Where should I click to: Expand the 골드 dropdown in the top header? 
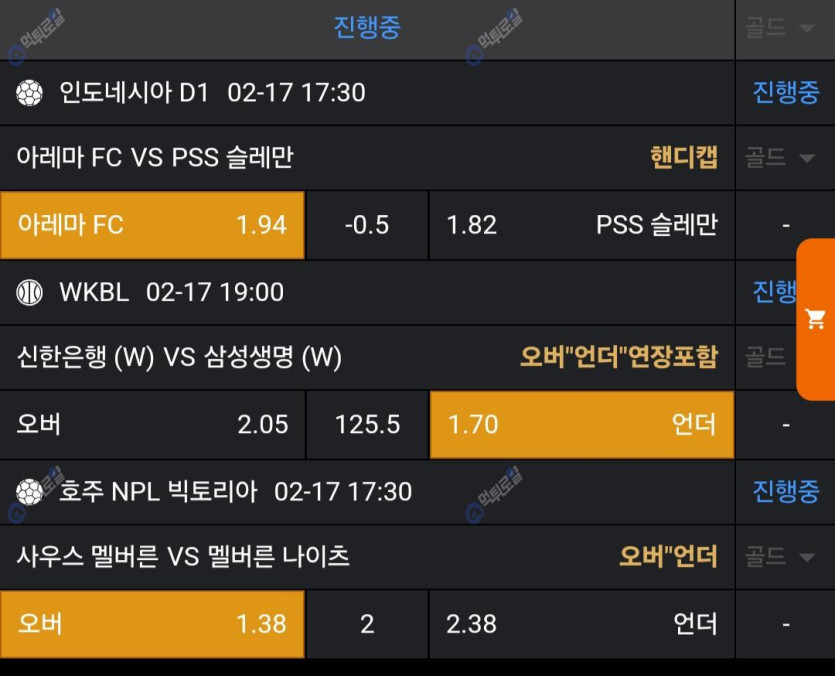[x=780, y=28]
